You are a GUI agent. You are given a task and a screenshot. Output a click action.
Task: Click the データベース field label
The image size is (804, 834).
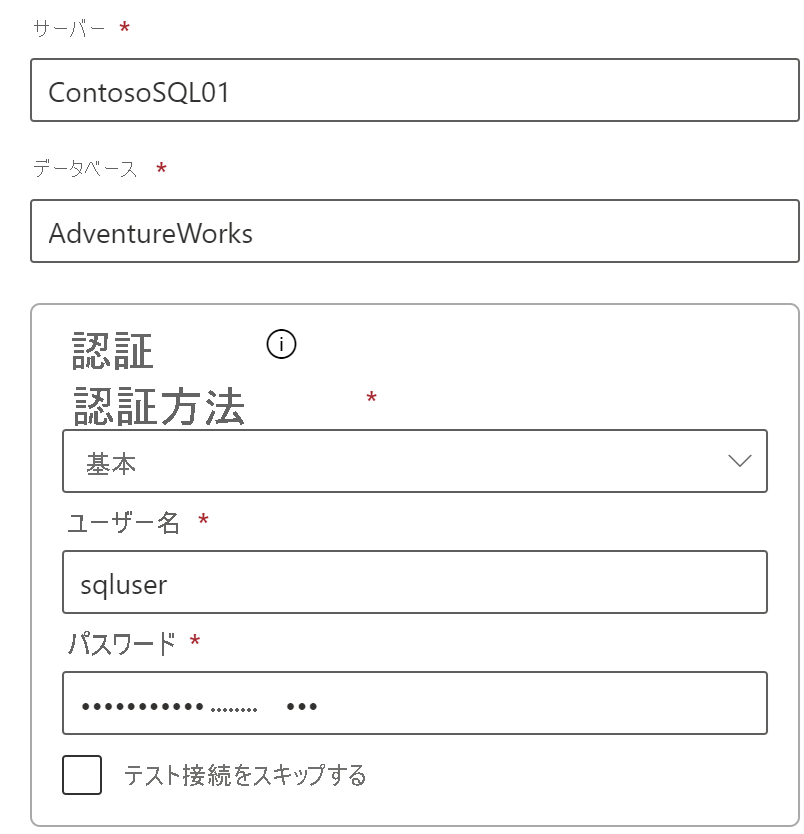click(85, 170)
